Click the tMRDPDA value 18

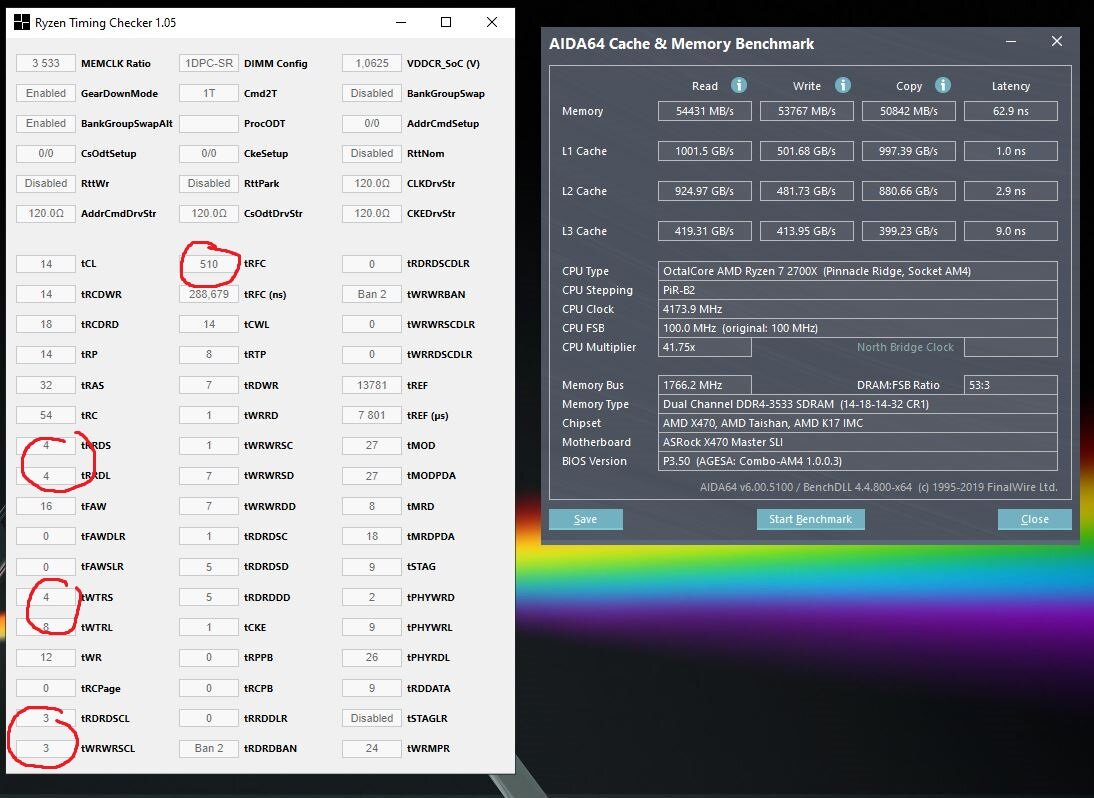point(372,536)
